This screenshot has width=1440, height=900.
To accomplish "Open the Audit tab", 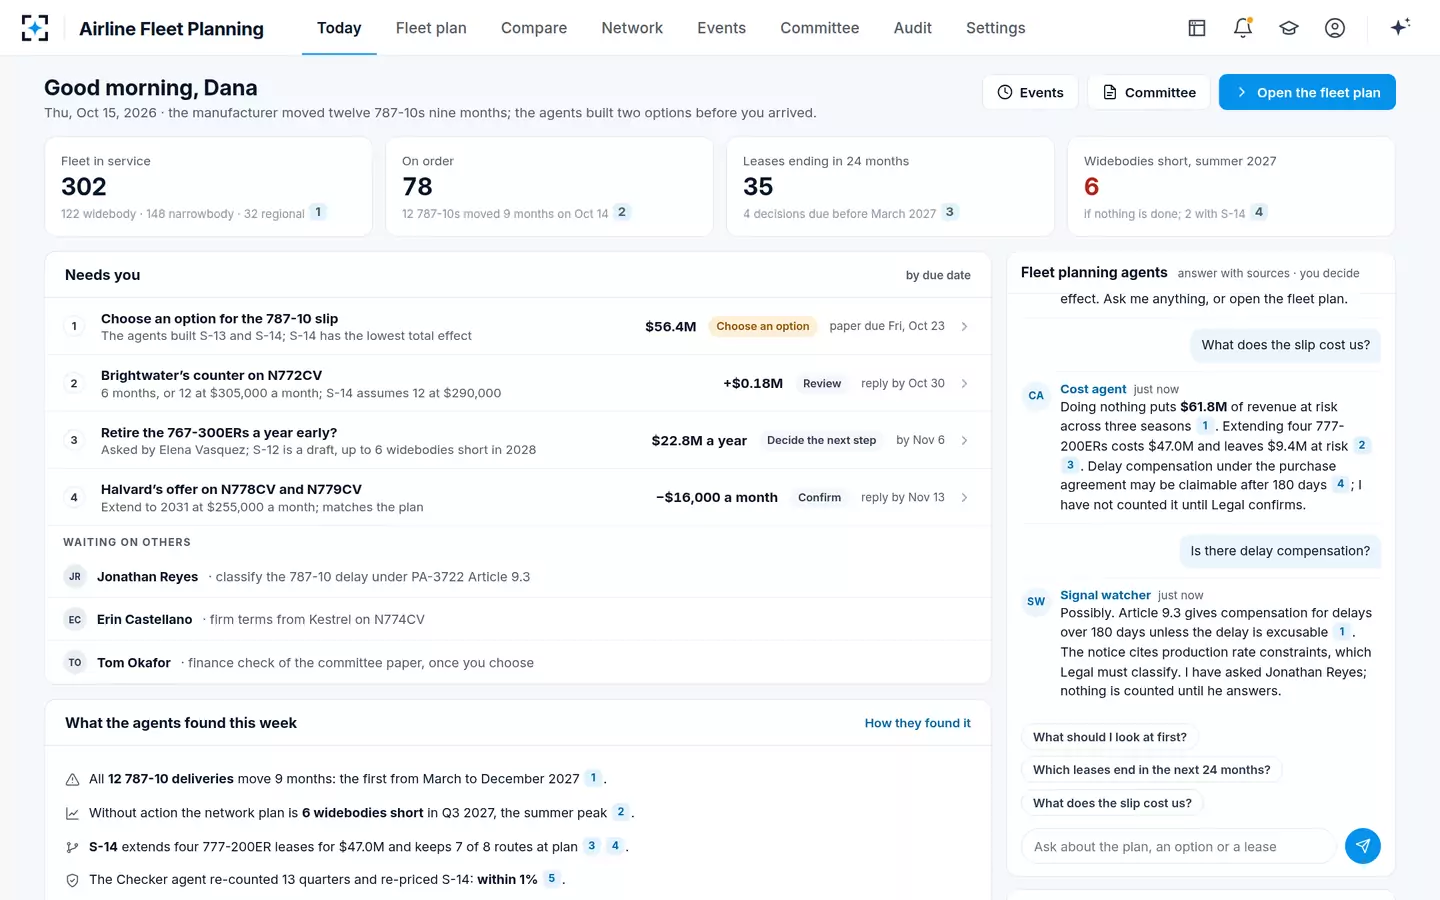I will click(913, 28).
